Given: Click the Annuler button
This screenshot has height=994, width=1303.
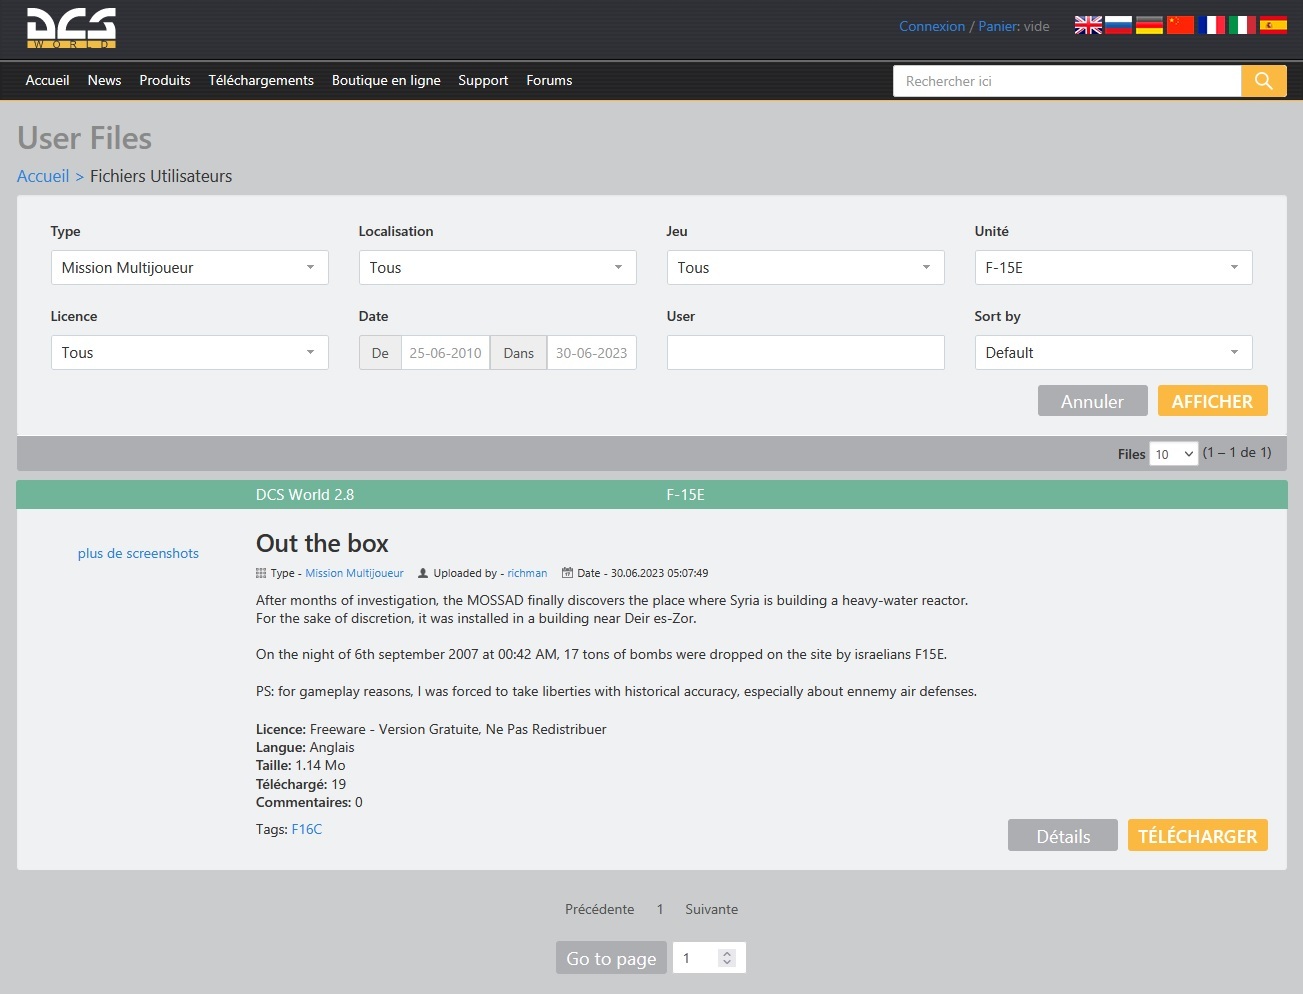Looking at the screenshot, I should pyautogui.click(x=1093, y=401).
